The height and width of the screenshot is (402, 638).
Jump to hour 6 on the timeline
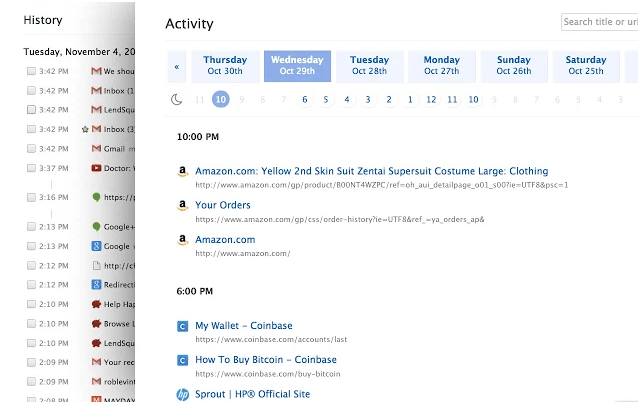pos(304,99)
